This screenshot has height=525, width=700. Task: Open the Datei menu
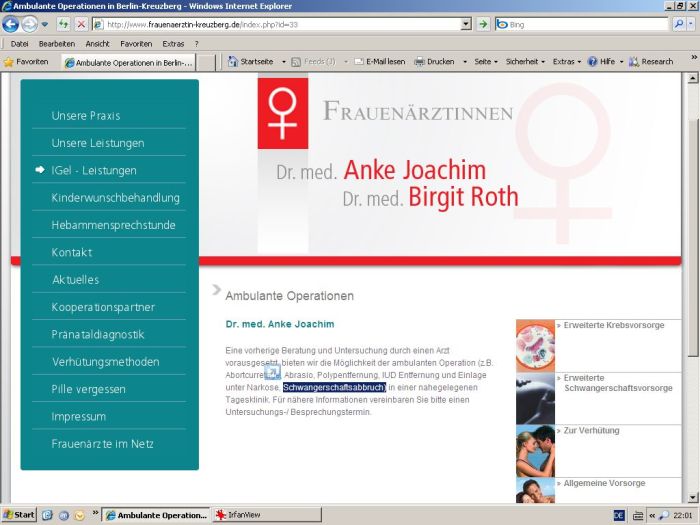coord(19,44)
